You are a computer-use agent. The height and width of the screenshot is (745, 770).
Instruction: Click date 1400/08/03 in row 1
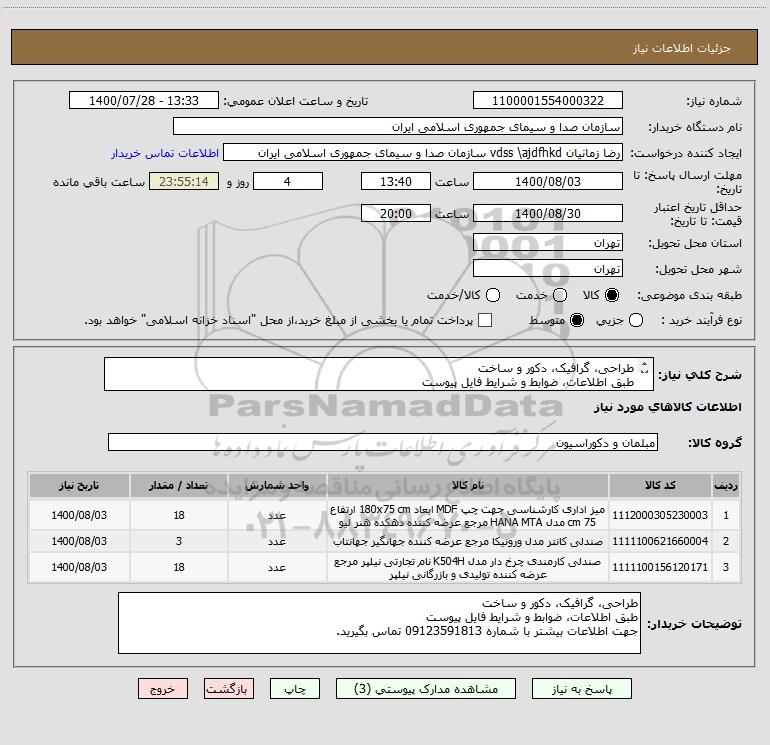[x=79, y=515]
